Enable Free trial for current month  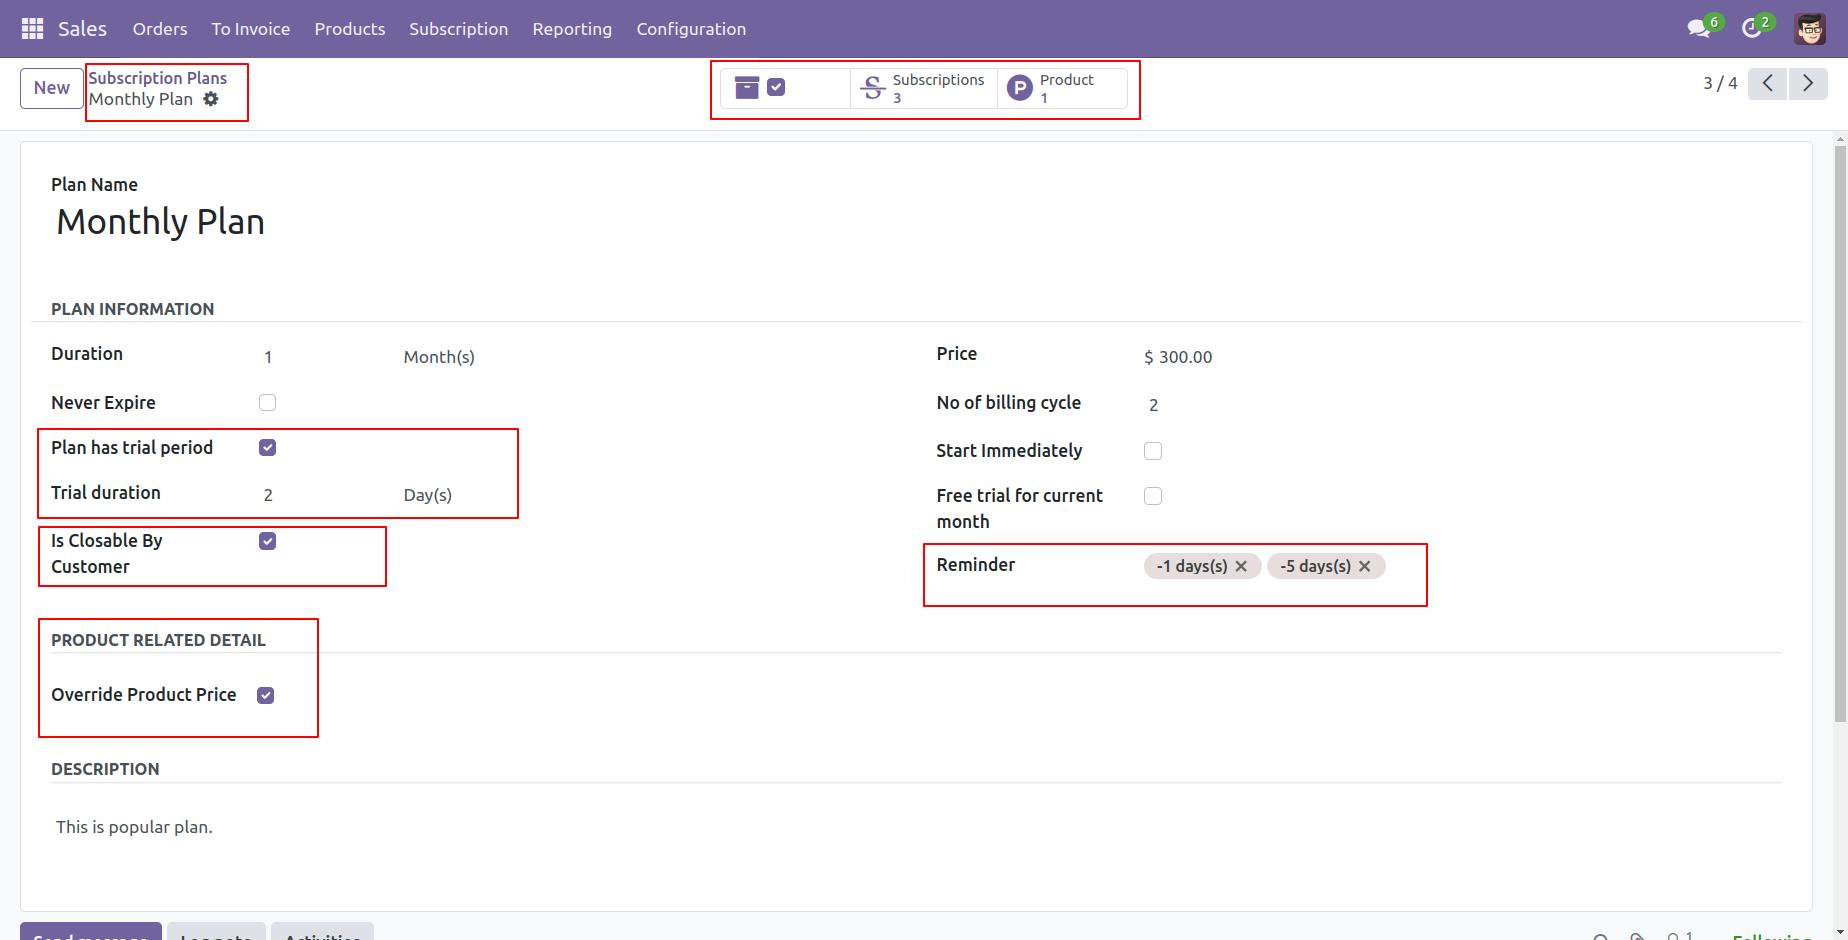(x=1153, y=496)
